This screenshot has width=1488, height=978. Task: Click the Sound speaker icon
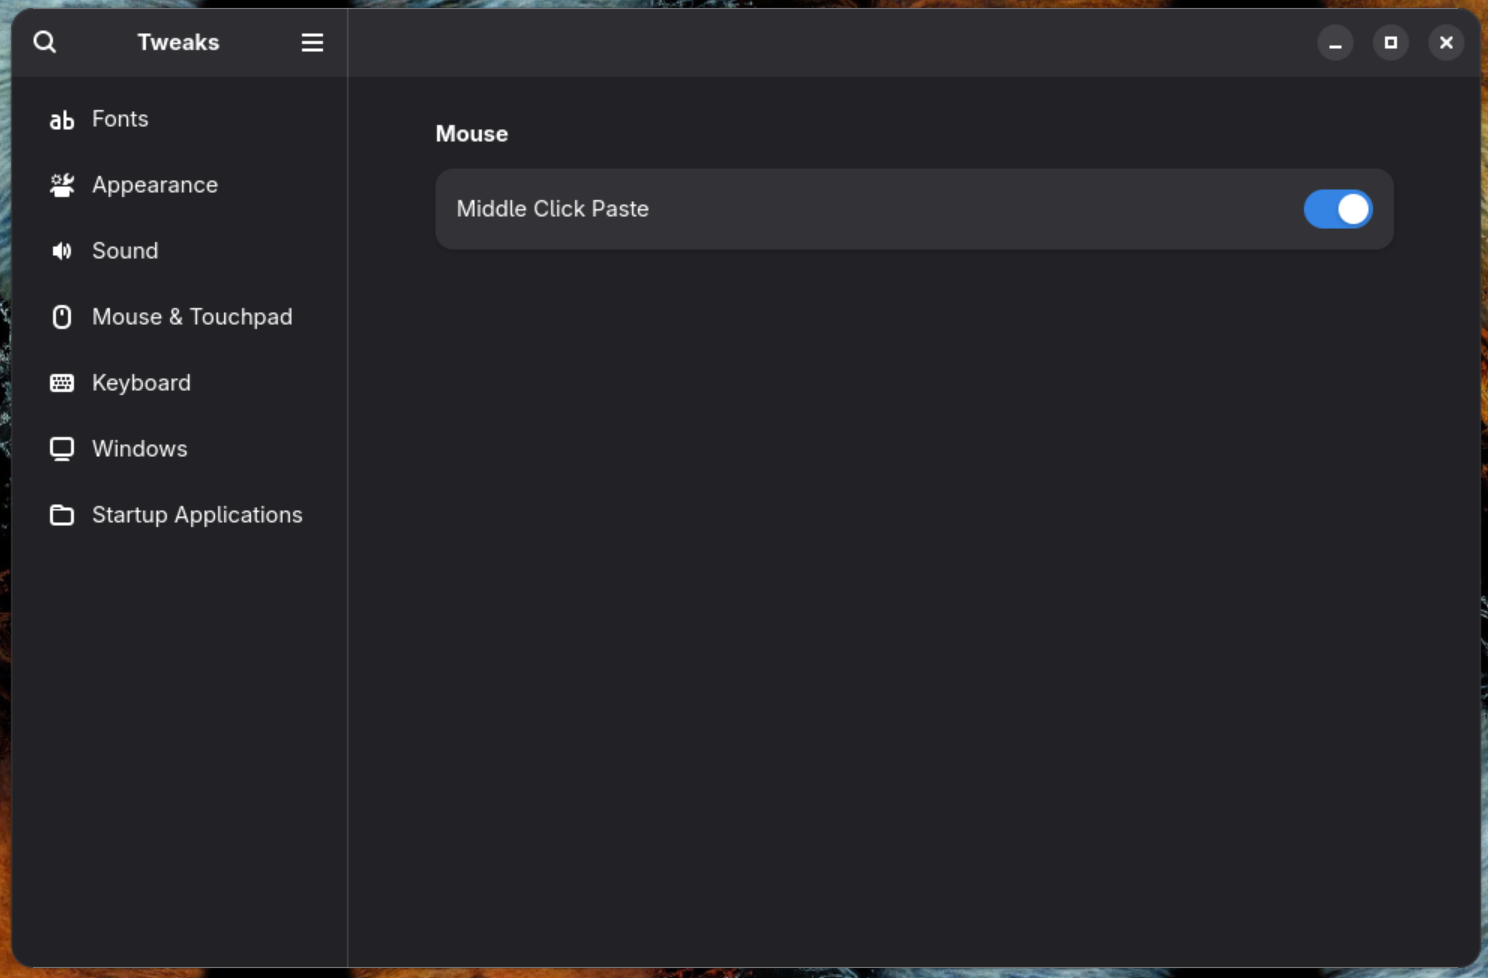61,250
